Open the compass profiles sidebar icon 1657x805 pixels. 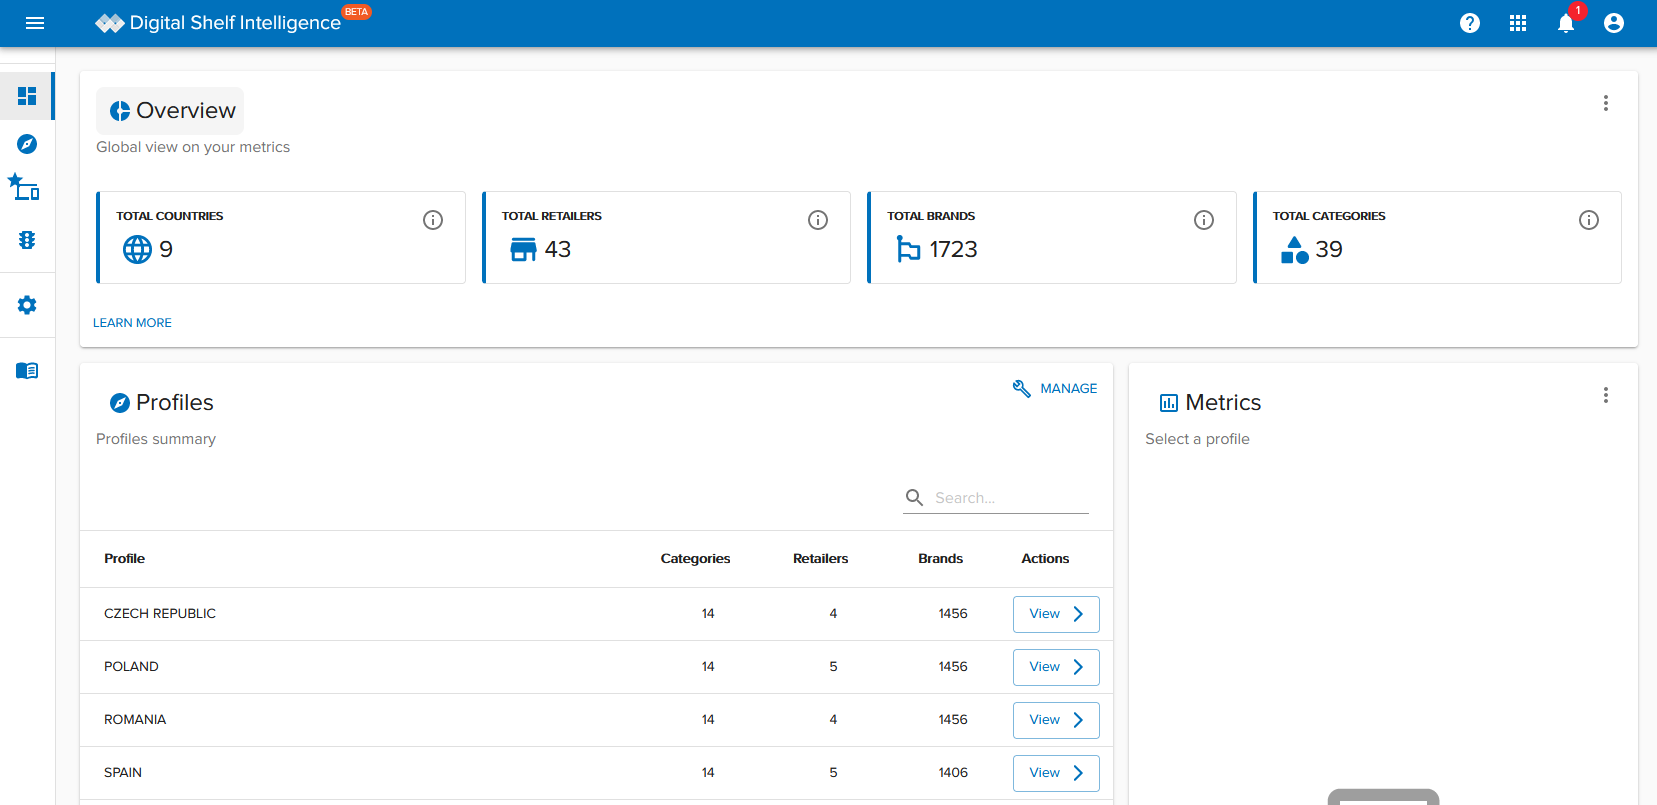click(27, 144)
